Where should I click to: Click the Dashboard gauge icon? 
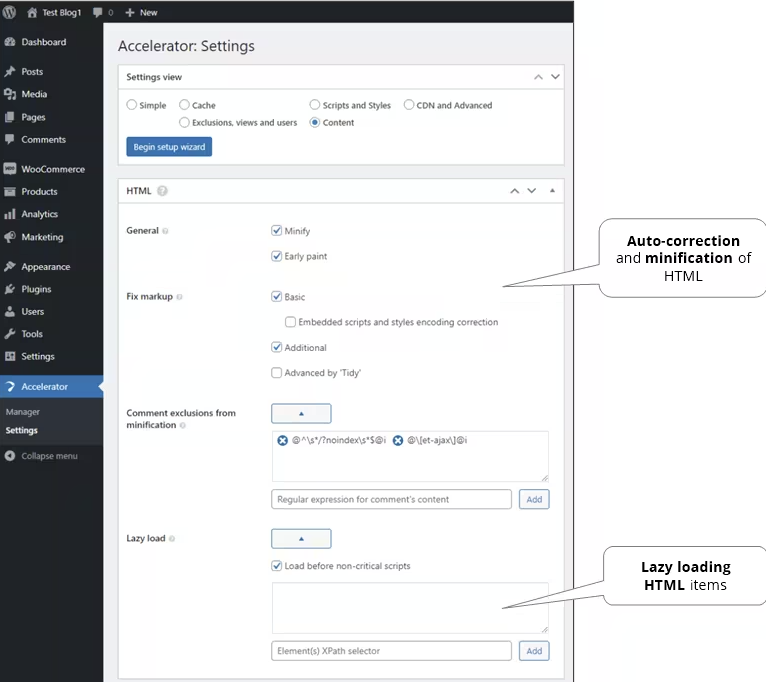tap(10, 42)
